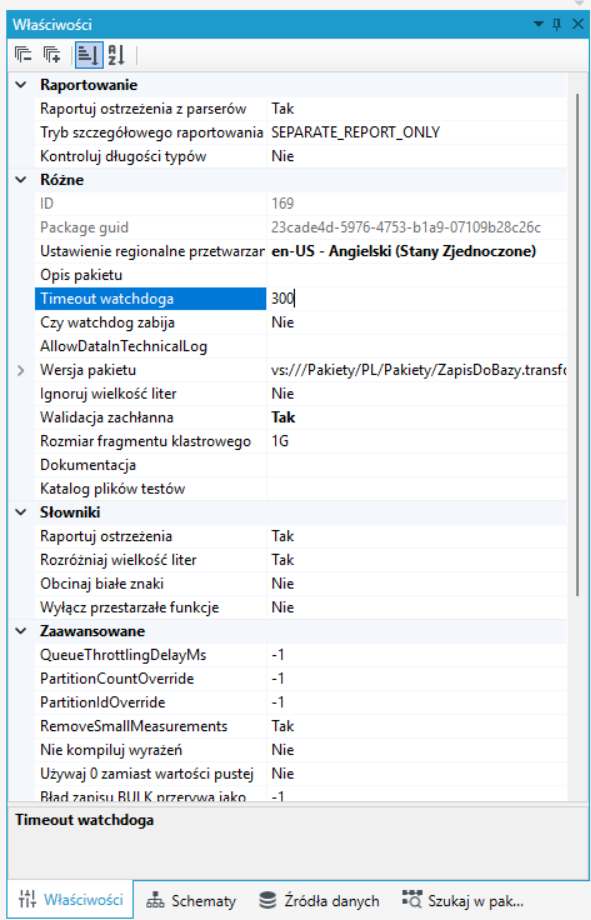Viewport: 591px width, 920px height.
Task: Select Ustawienie regionalne property label
Action: pos(152,252)
